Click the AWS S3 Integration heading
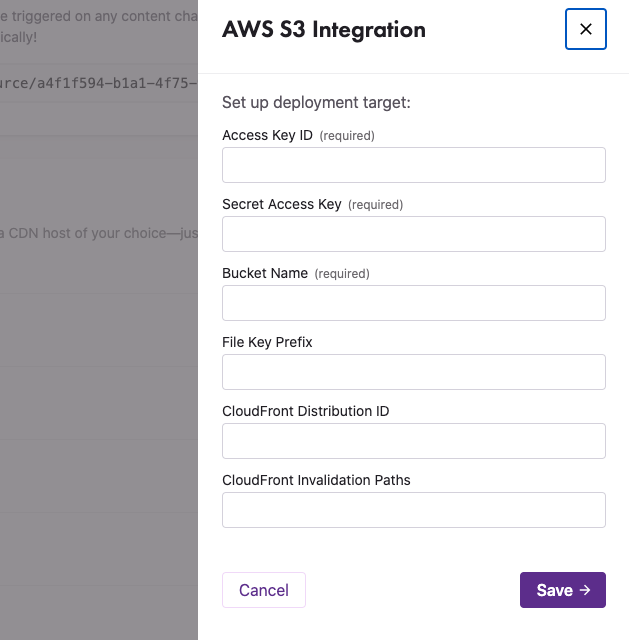The width and height of the screenshot is (629, 640). (324, 30)
